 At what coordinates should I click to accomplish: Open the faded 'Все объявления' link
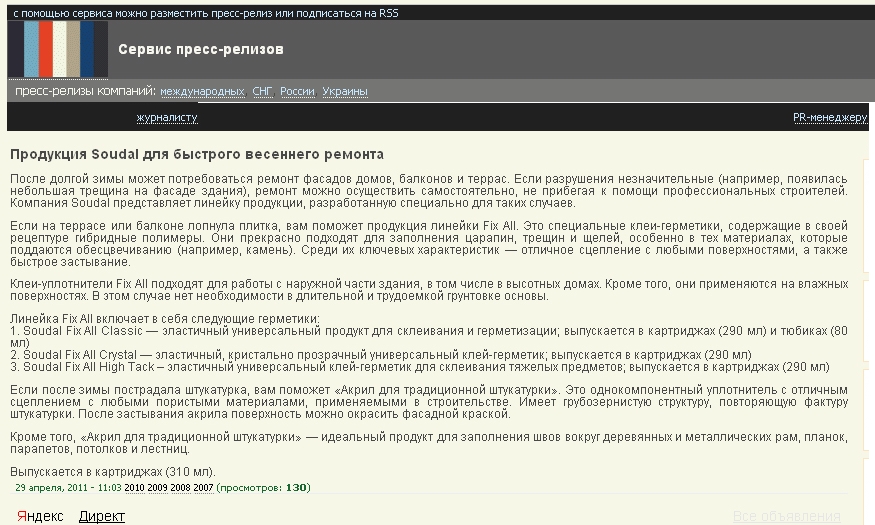tap(786, 516)
